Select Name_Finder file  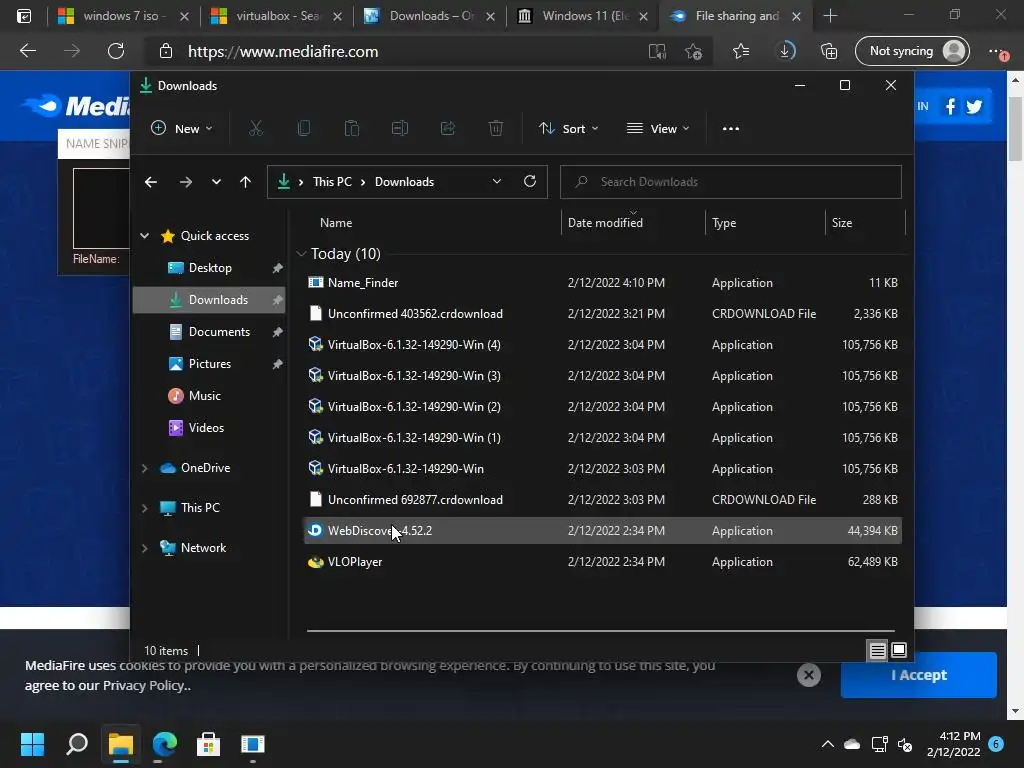pyautogui.click(x=602, y=283)
